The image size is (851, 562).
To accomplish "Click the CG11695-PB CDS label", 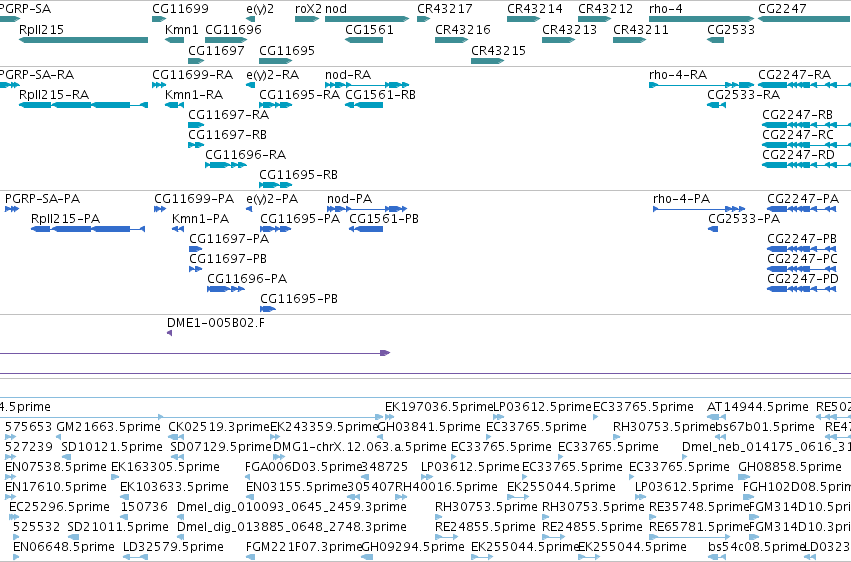I will (299, 299).
